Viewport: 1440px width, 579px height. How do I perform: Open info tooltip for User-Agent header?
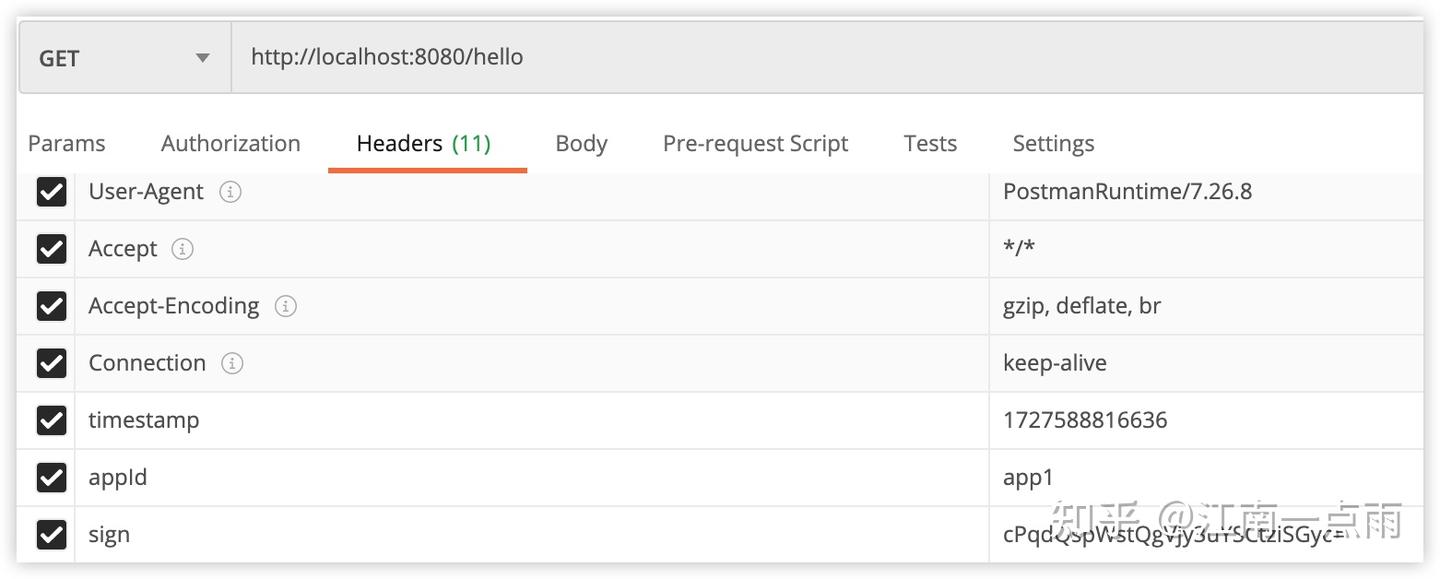click(230, 191)
